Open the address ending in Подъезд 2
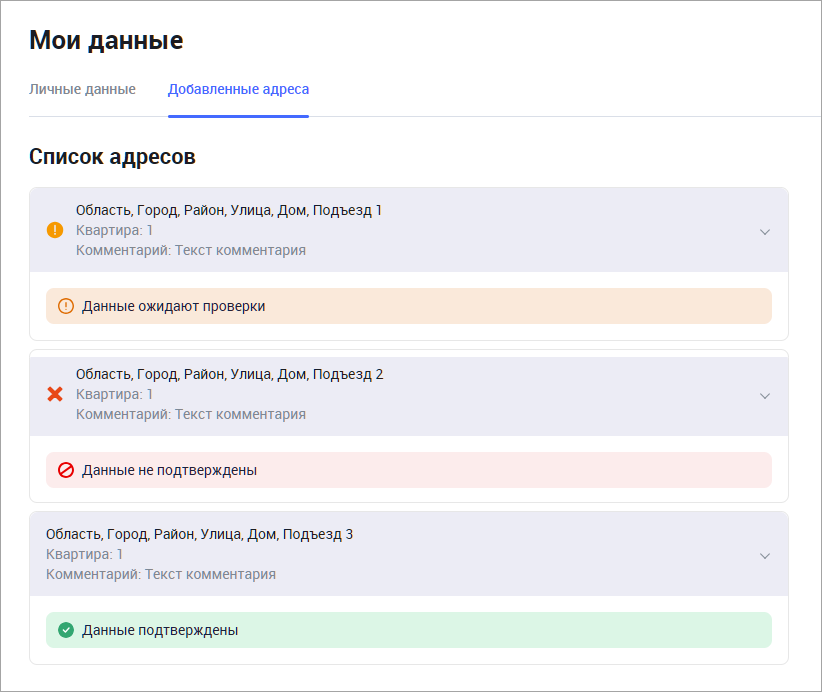Viewport: 822px width, 692px height. 229,374
